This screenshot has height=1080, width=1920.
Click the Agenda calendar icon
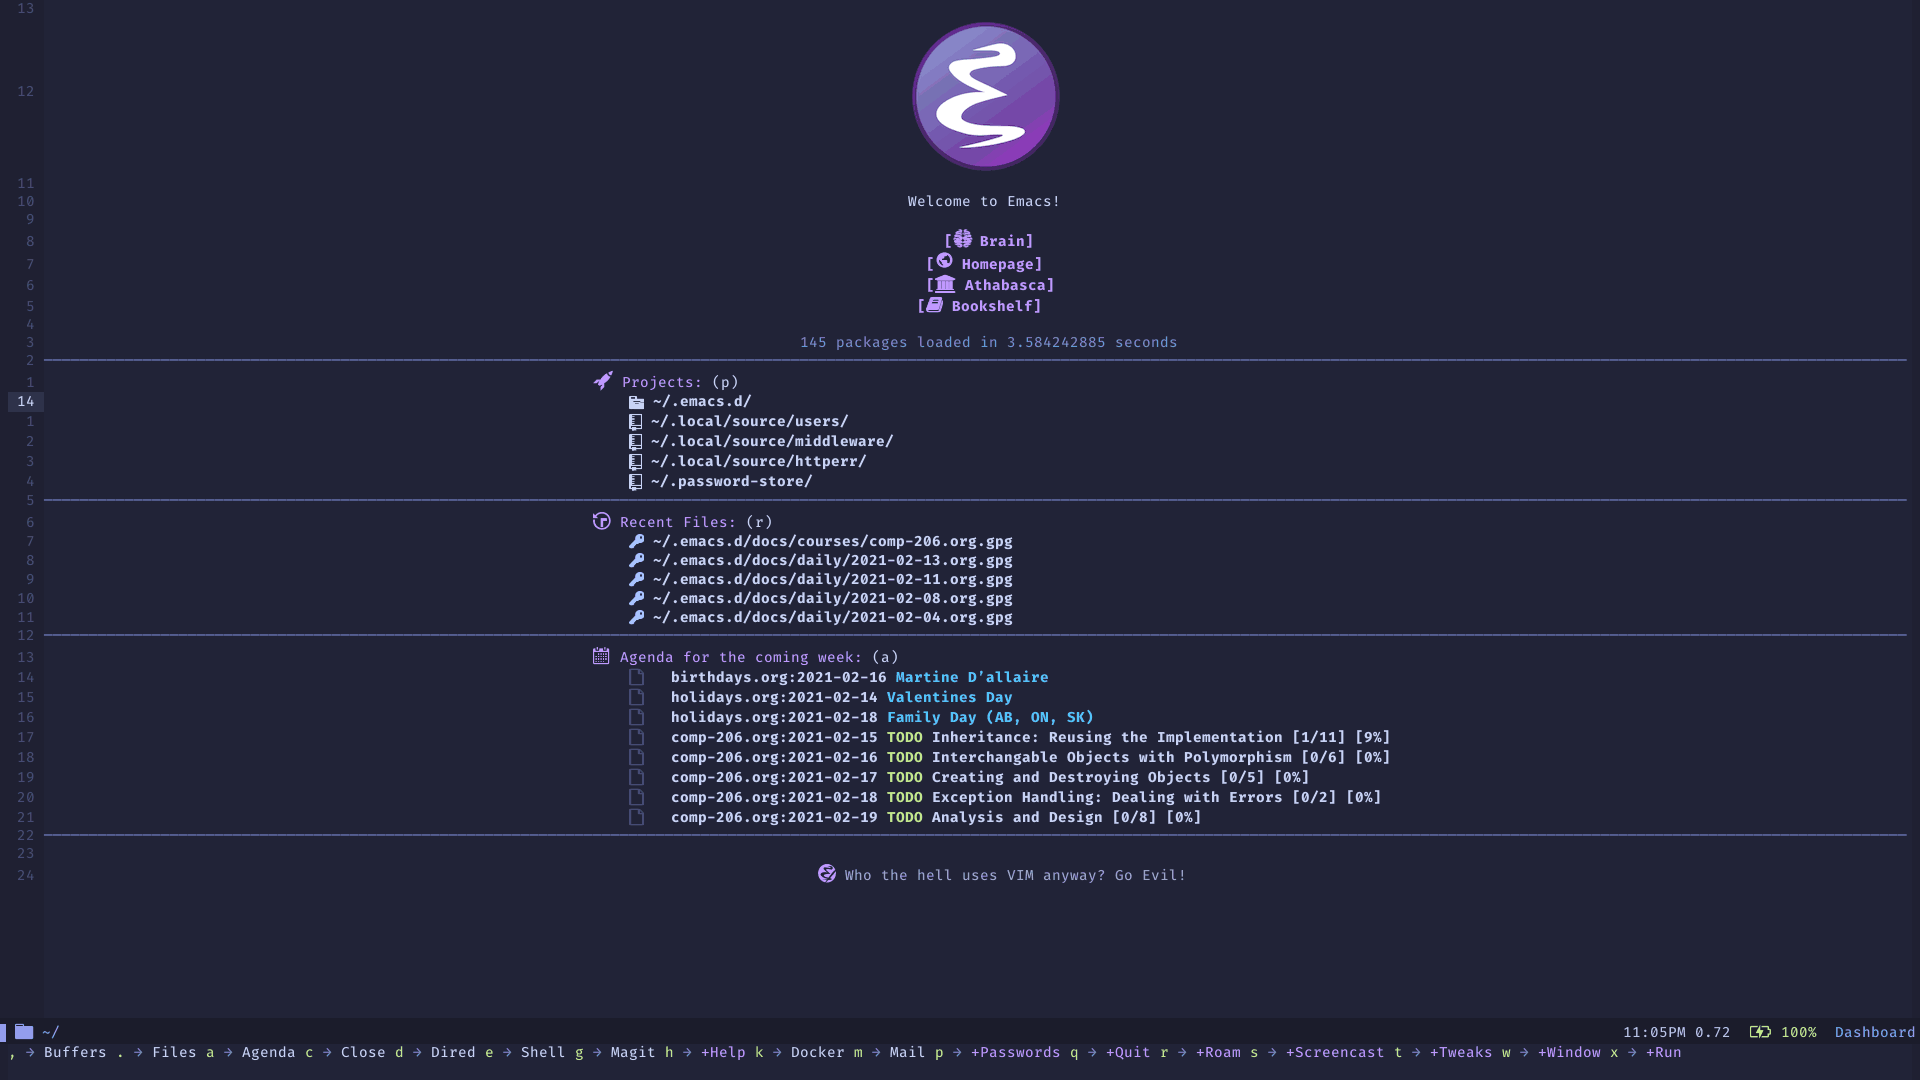tap(601, 655)
